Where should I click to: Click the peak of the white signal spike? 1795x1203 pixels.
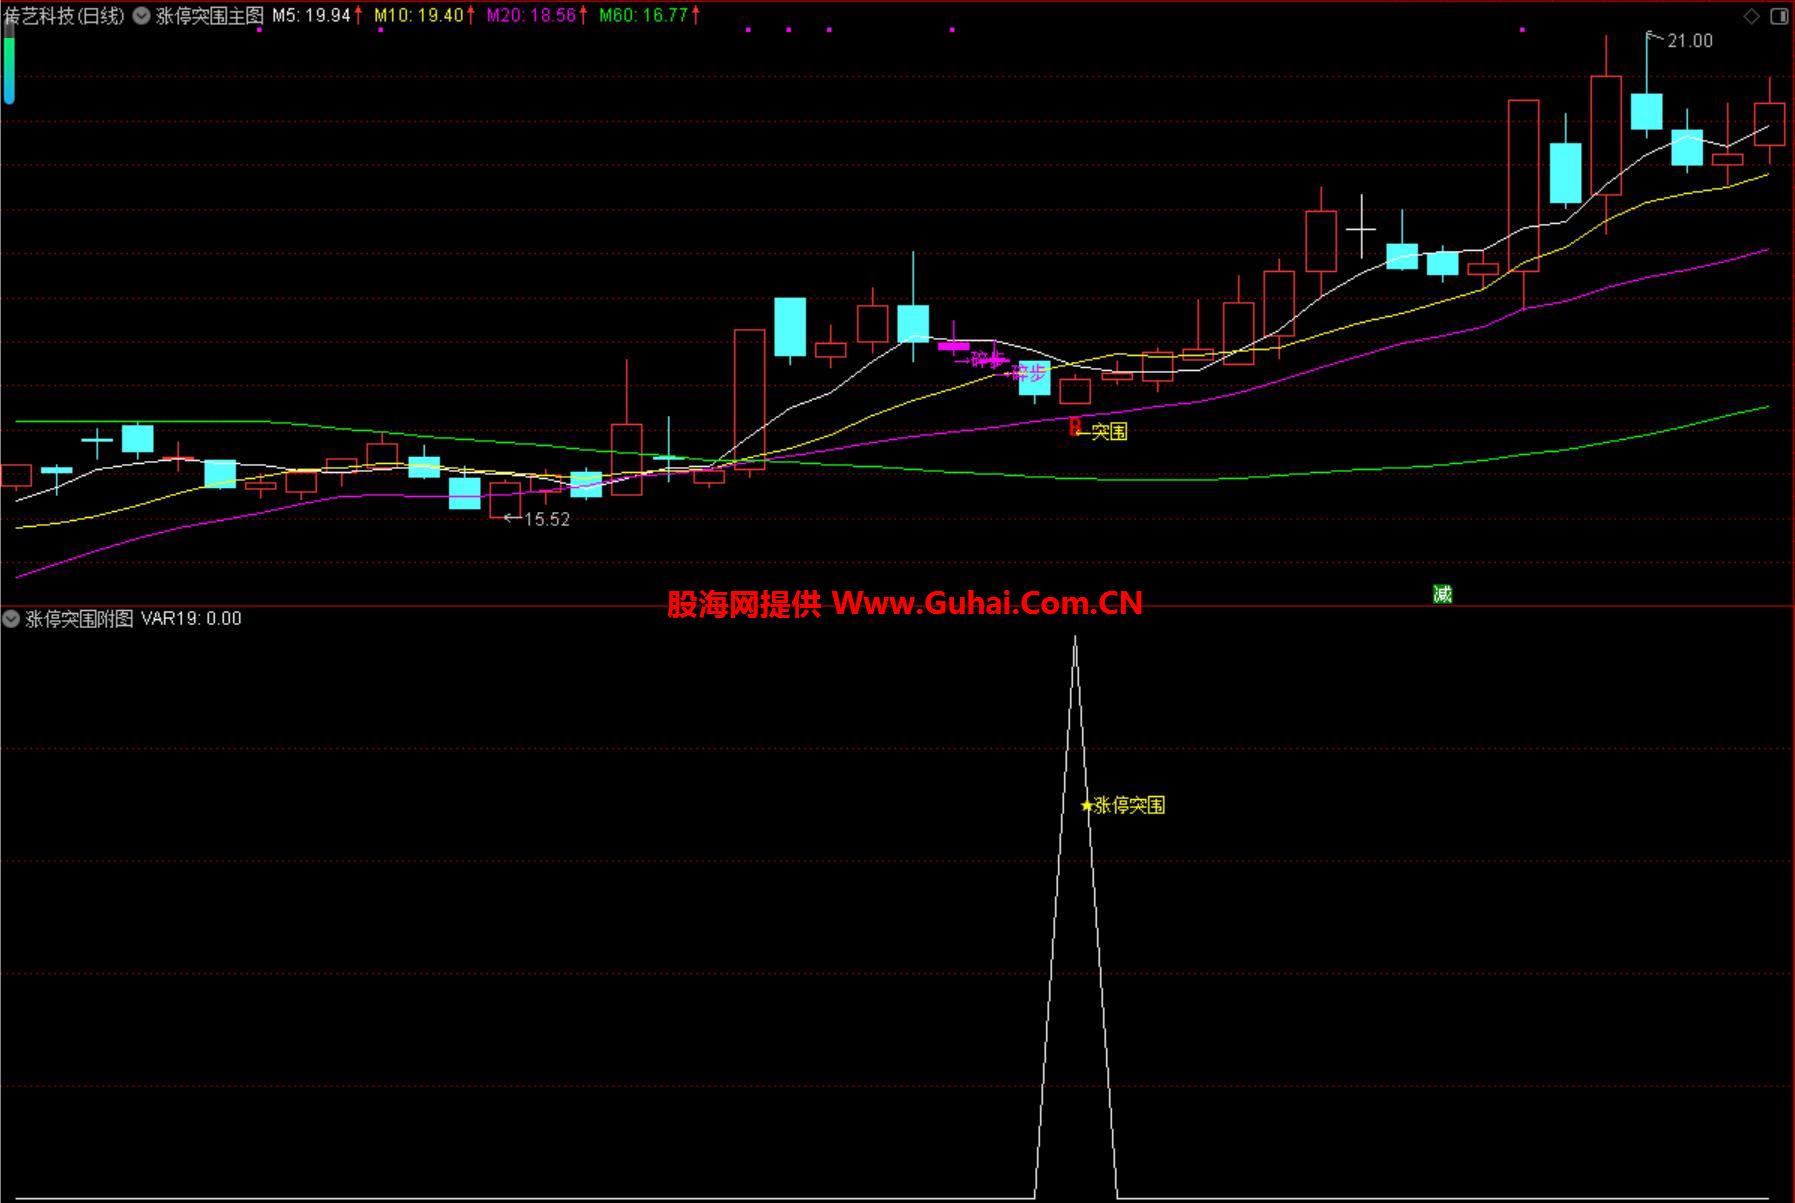tap(1075, 638)
